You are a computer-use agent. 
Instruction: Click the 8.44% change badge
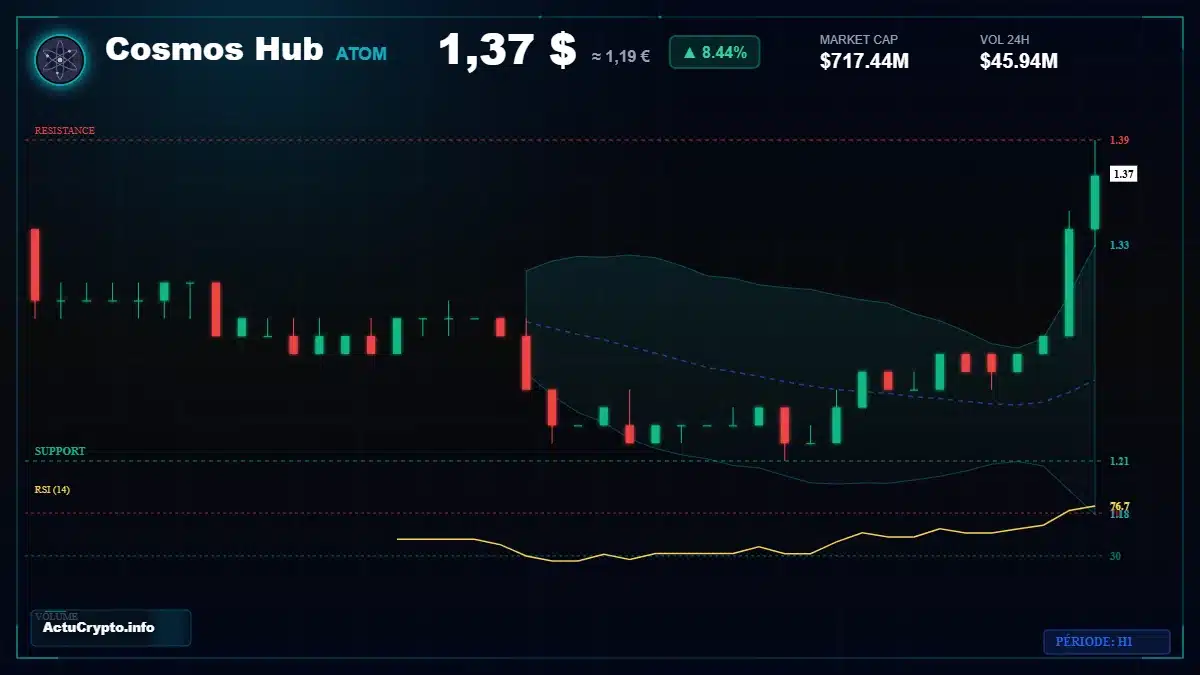point(714,53)
